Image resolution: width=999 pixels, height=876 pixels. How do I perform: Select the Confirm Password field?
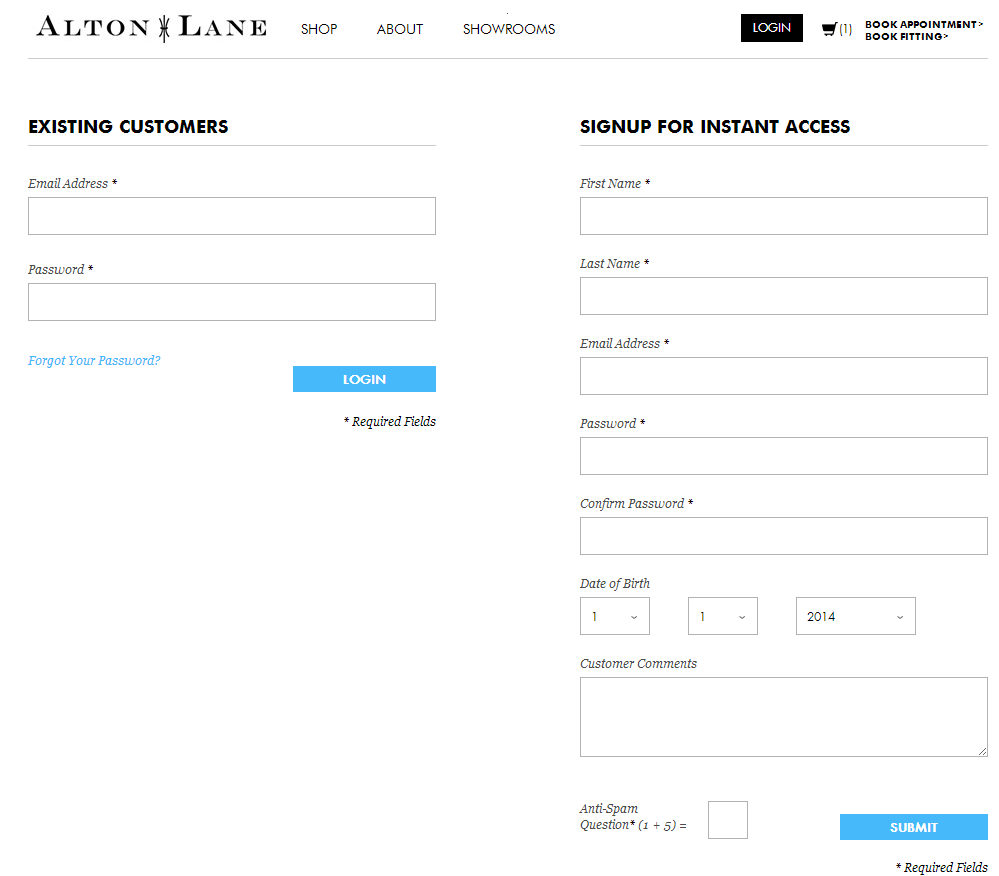pos(784,536)
